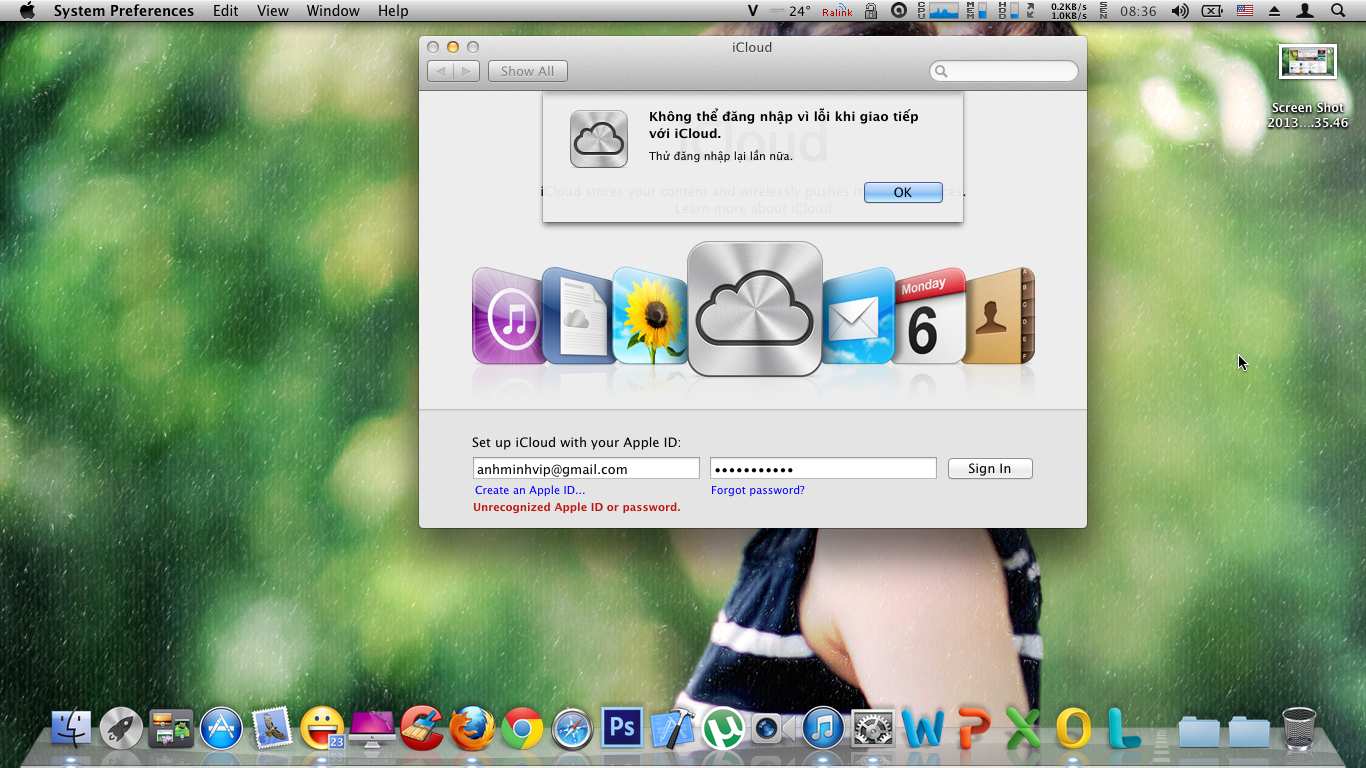The image size is (1366, 768).
Task: Click the eject icon in menu bar
Action: [x=1274, y=11]
